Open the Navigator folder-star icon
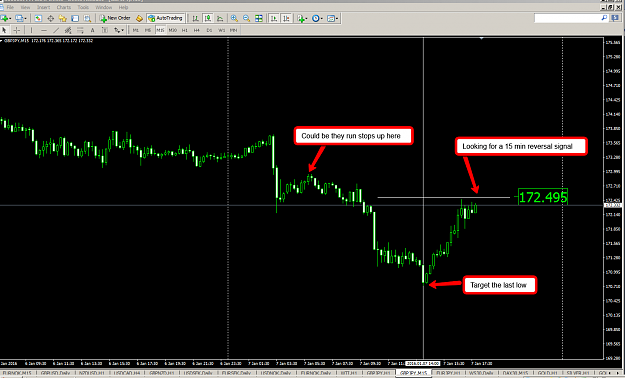Viewport: 625px width, 378px height. 63,18
